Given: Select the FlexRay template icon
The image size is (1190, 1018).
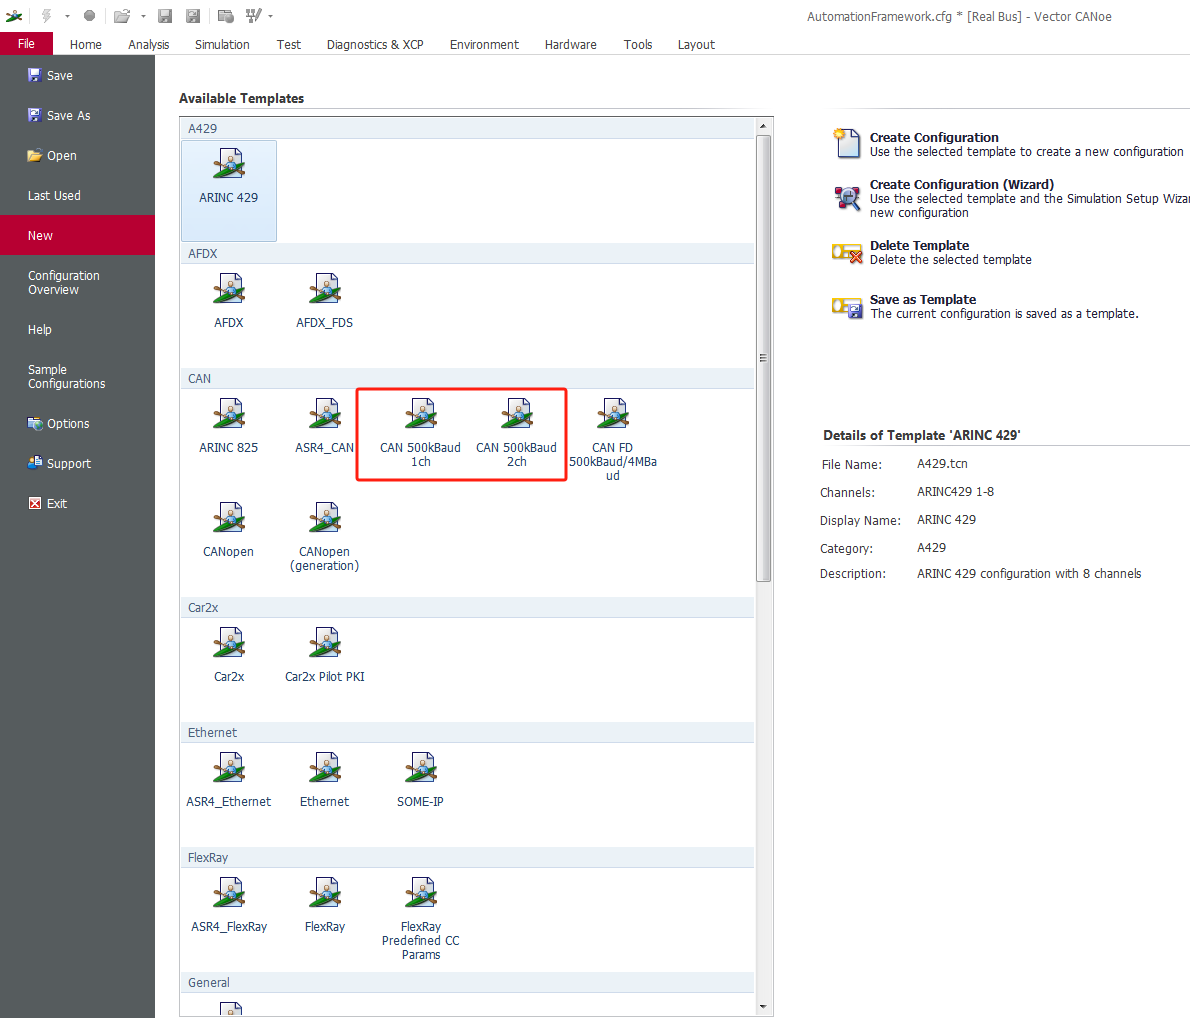Looking at the screenshot, I should click(x=325, y=906).
